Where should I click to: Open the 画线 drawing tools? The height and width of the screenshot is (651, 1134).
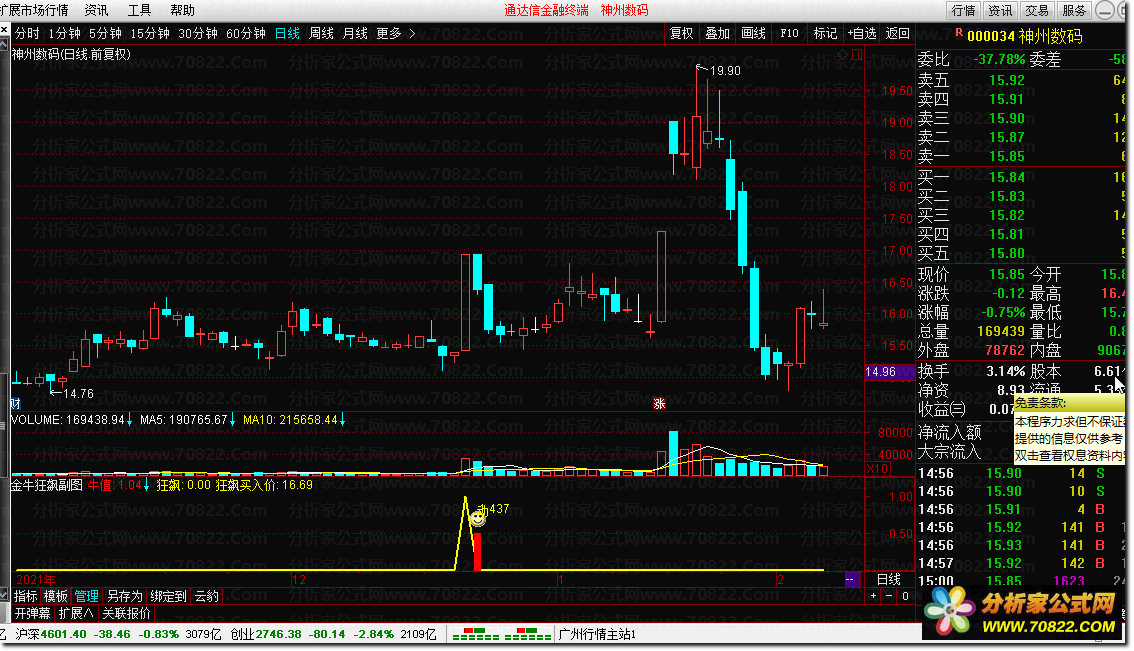(x=754, y=33)
